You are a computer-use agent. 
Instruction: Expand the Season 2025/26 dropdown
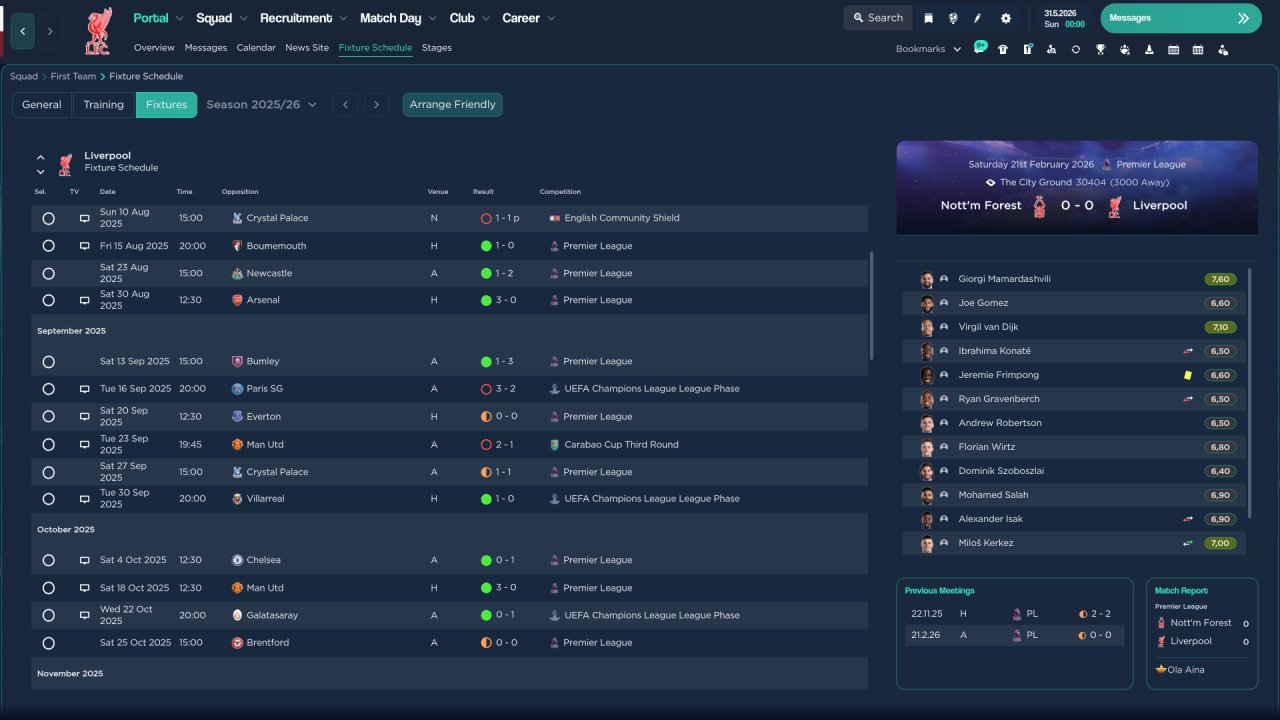tap(261, 104)
